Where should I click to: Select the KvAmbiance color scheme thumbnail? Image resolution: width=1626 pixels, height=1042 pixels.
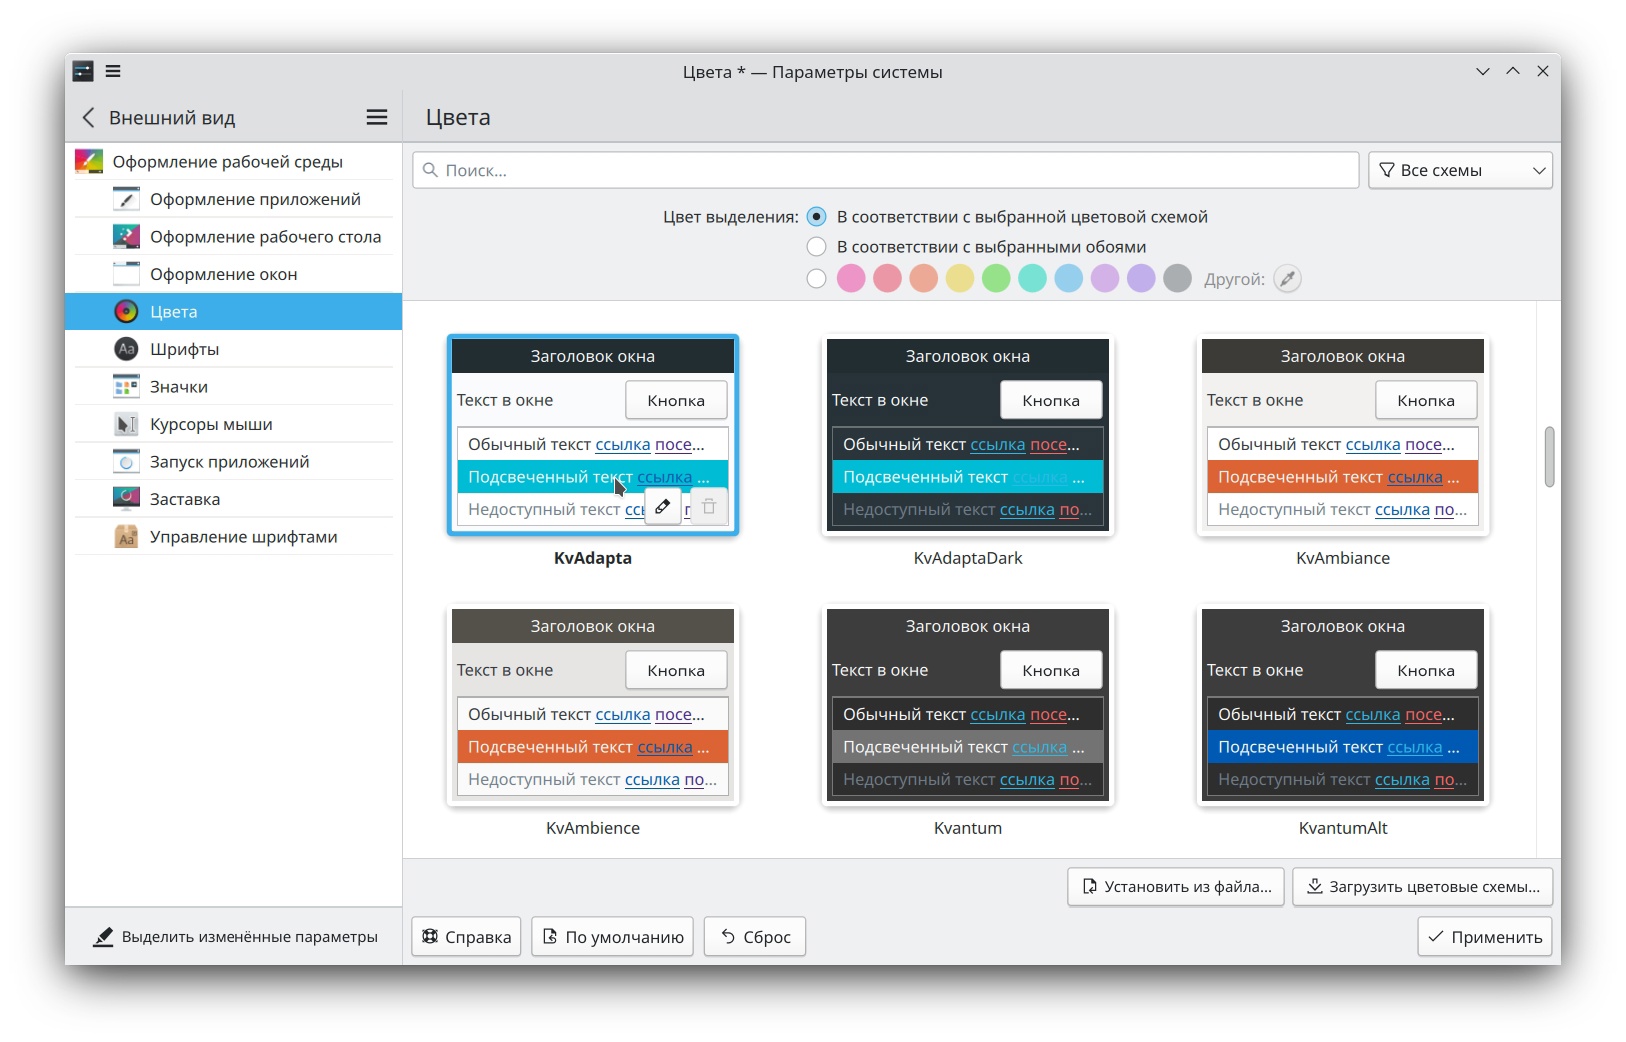(x=1343, y=435)
